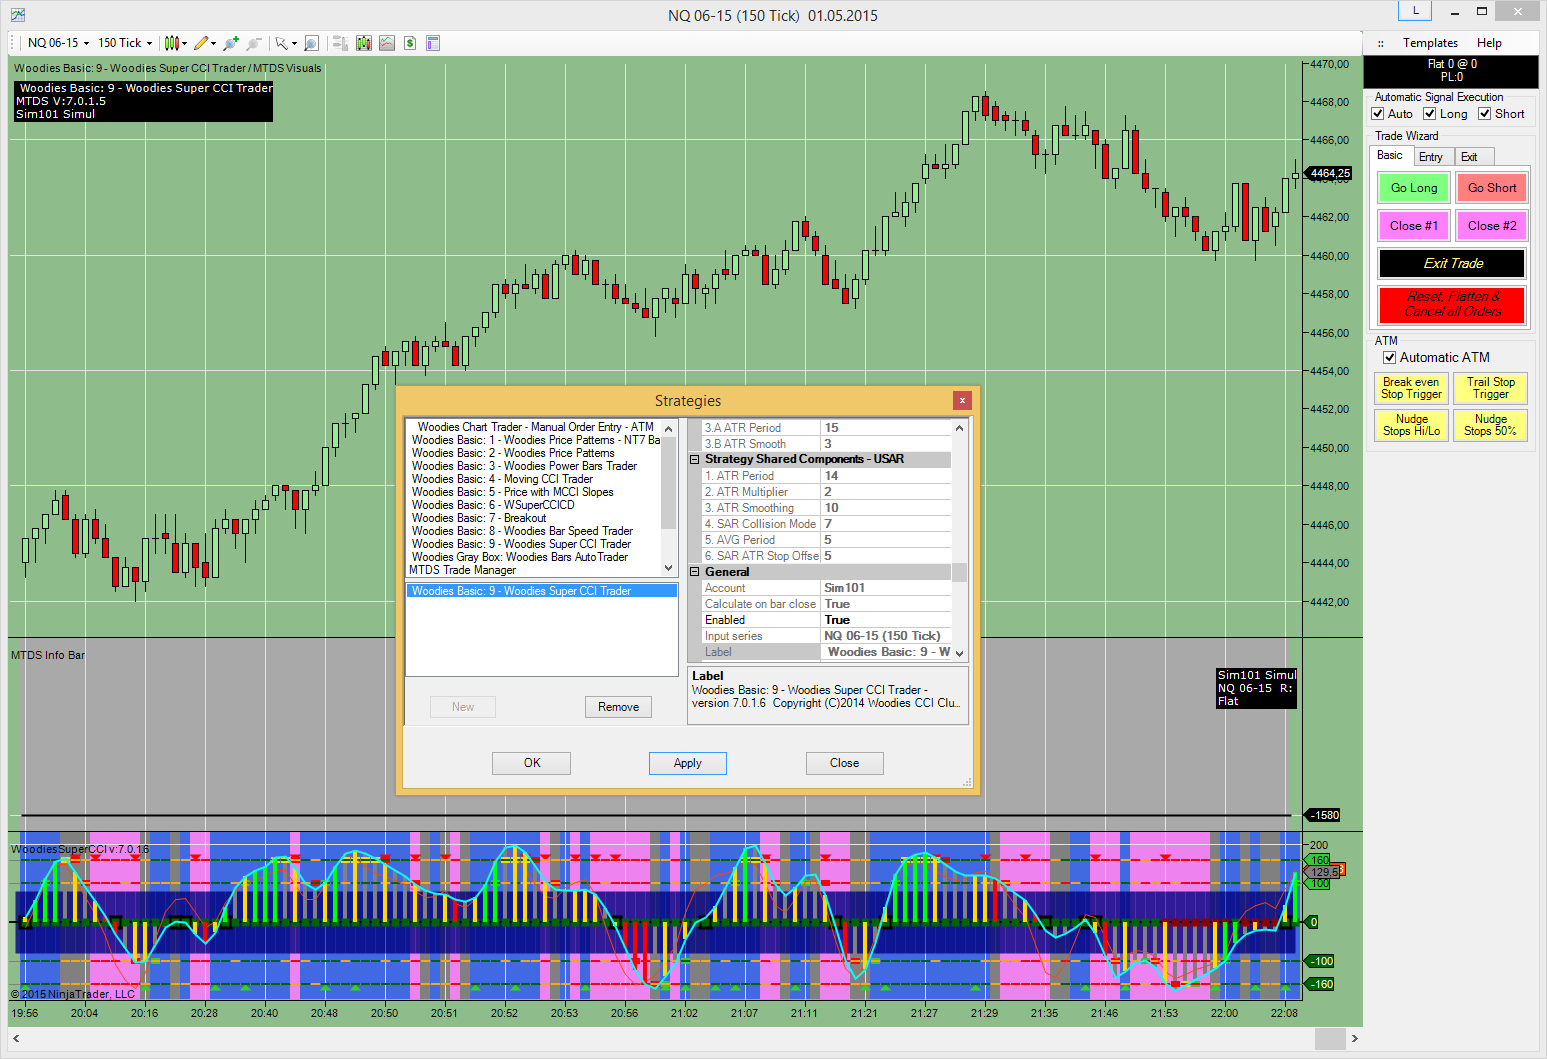Click the zoom frame magnifier icon
The width and height of the screenshot is (1547, 1059).
tap(311, 43)
